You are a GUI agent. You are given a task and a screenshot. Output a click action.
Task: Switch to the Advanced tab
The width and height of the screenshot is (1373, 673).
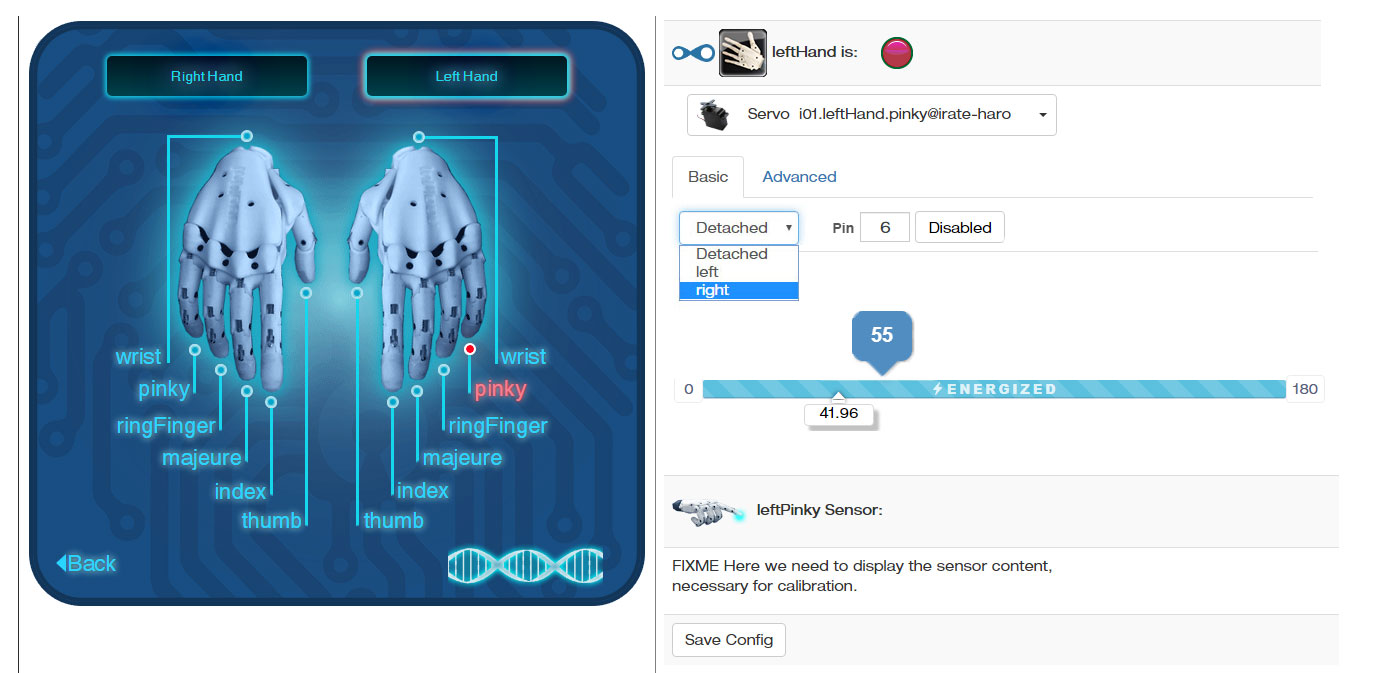tap(799, 177)
